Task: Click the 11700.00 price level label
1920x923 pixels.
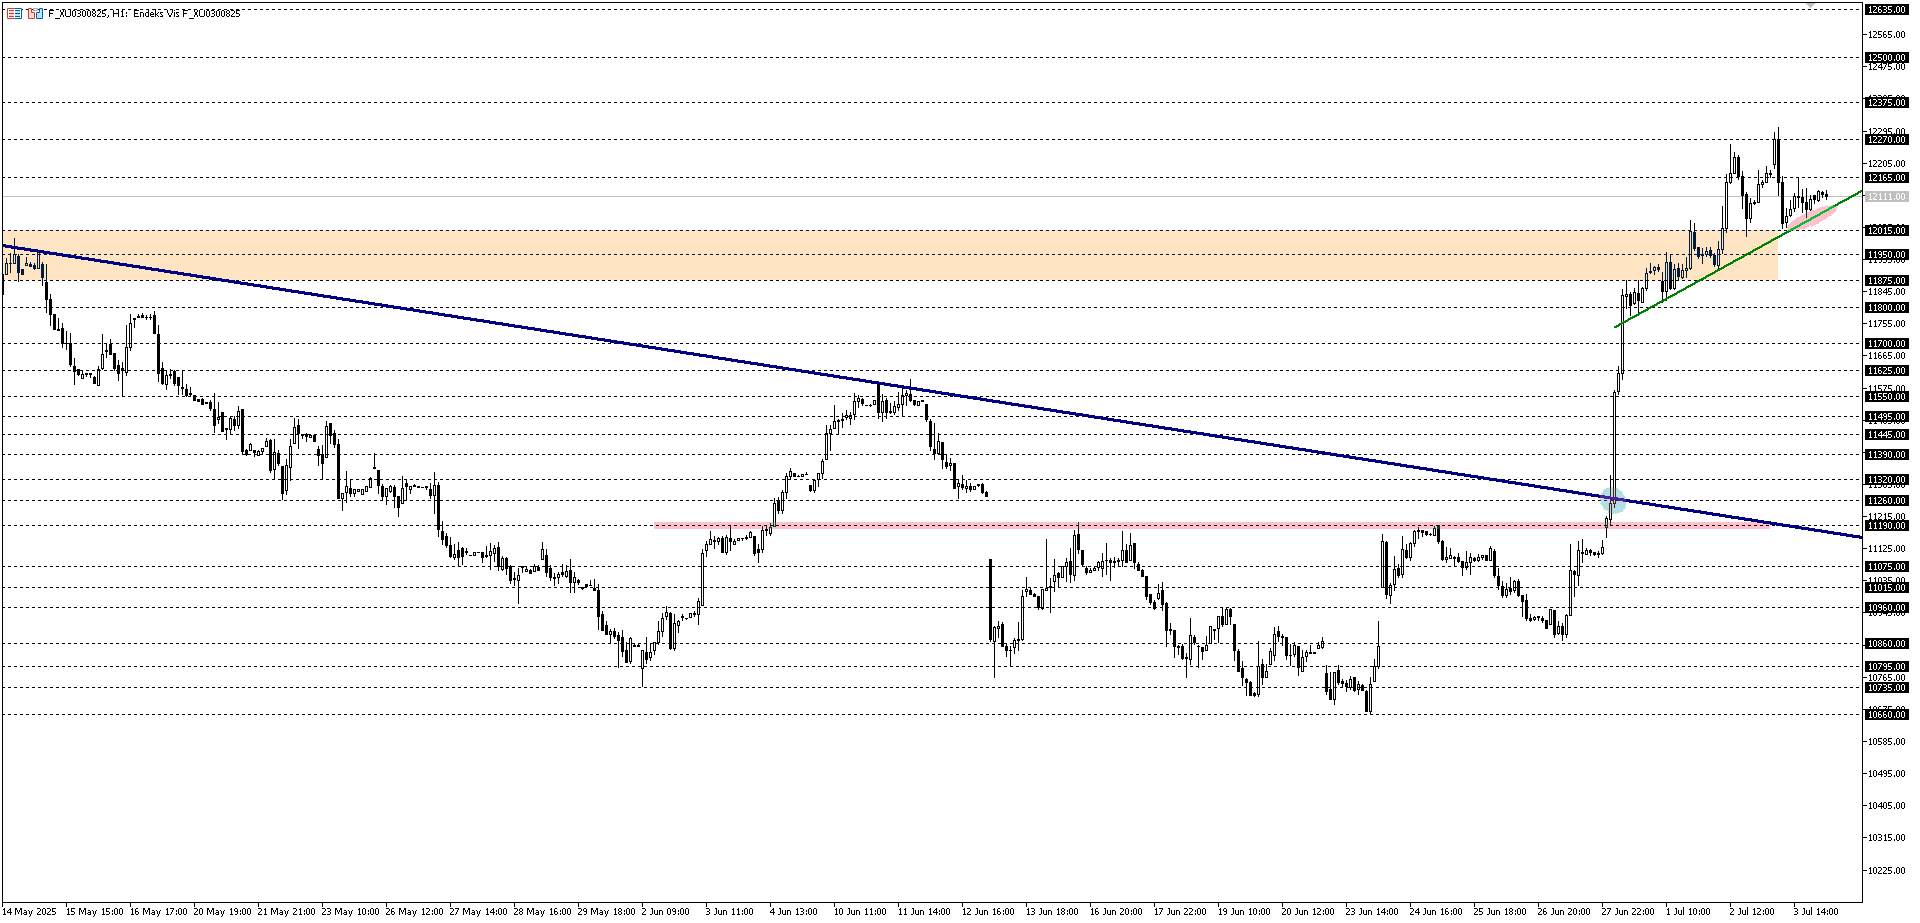Action: [1886, 344]
